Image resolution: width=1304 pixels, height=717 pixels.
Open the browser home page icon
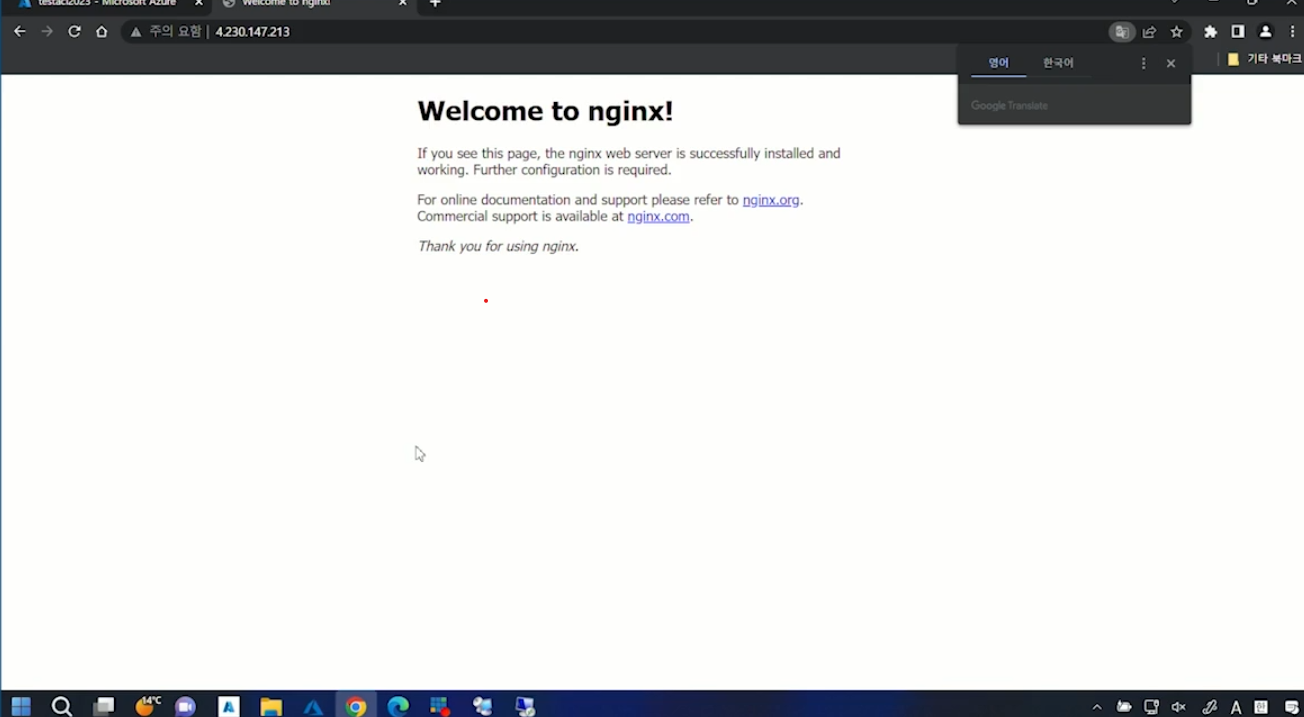(x=101, y=32)
